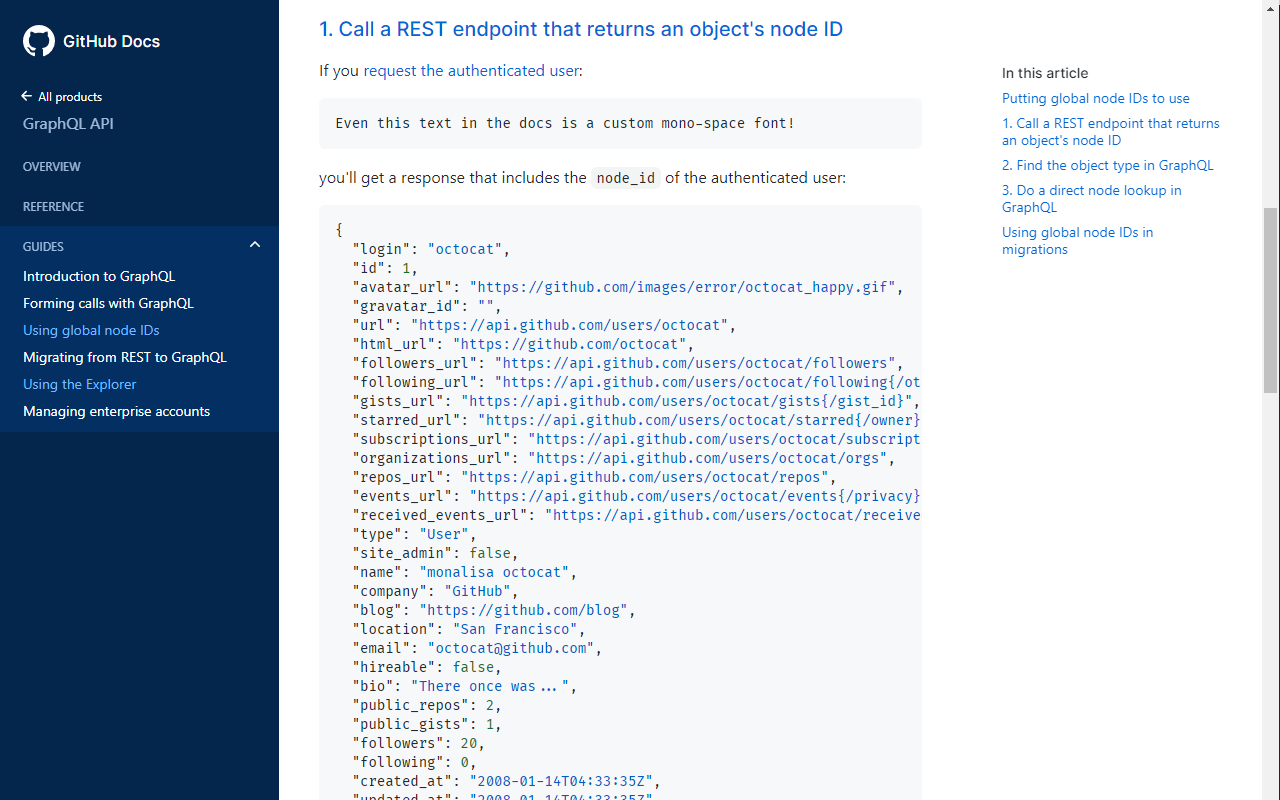Click the "public_repos": 2 line
This screenshot has width=1280, height=800.
click(427, 705)
